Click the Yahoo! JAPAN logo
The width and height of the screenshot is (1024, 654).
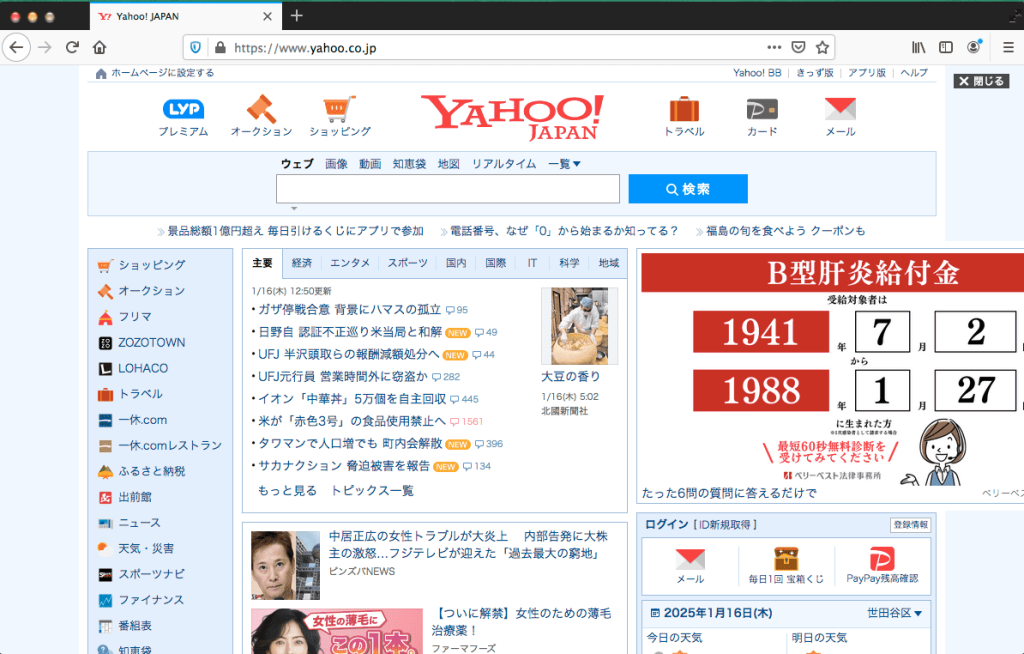click(x=512, y=118)
